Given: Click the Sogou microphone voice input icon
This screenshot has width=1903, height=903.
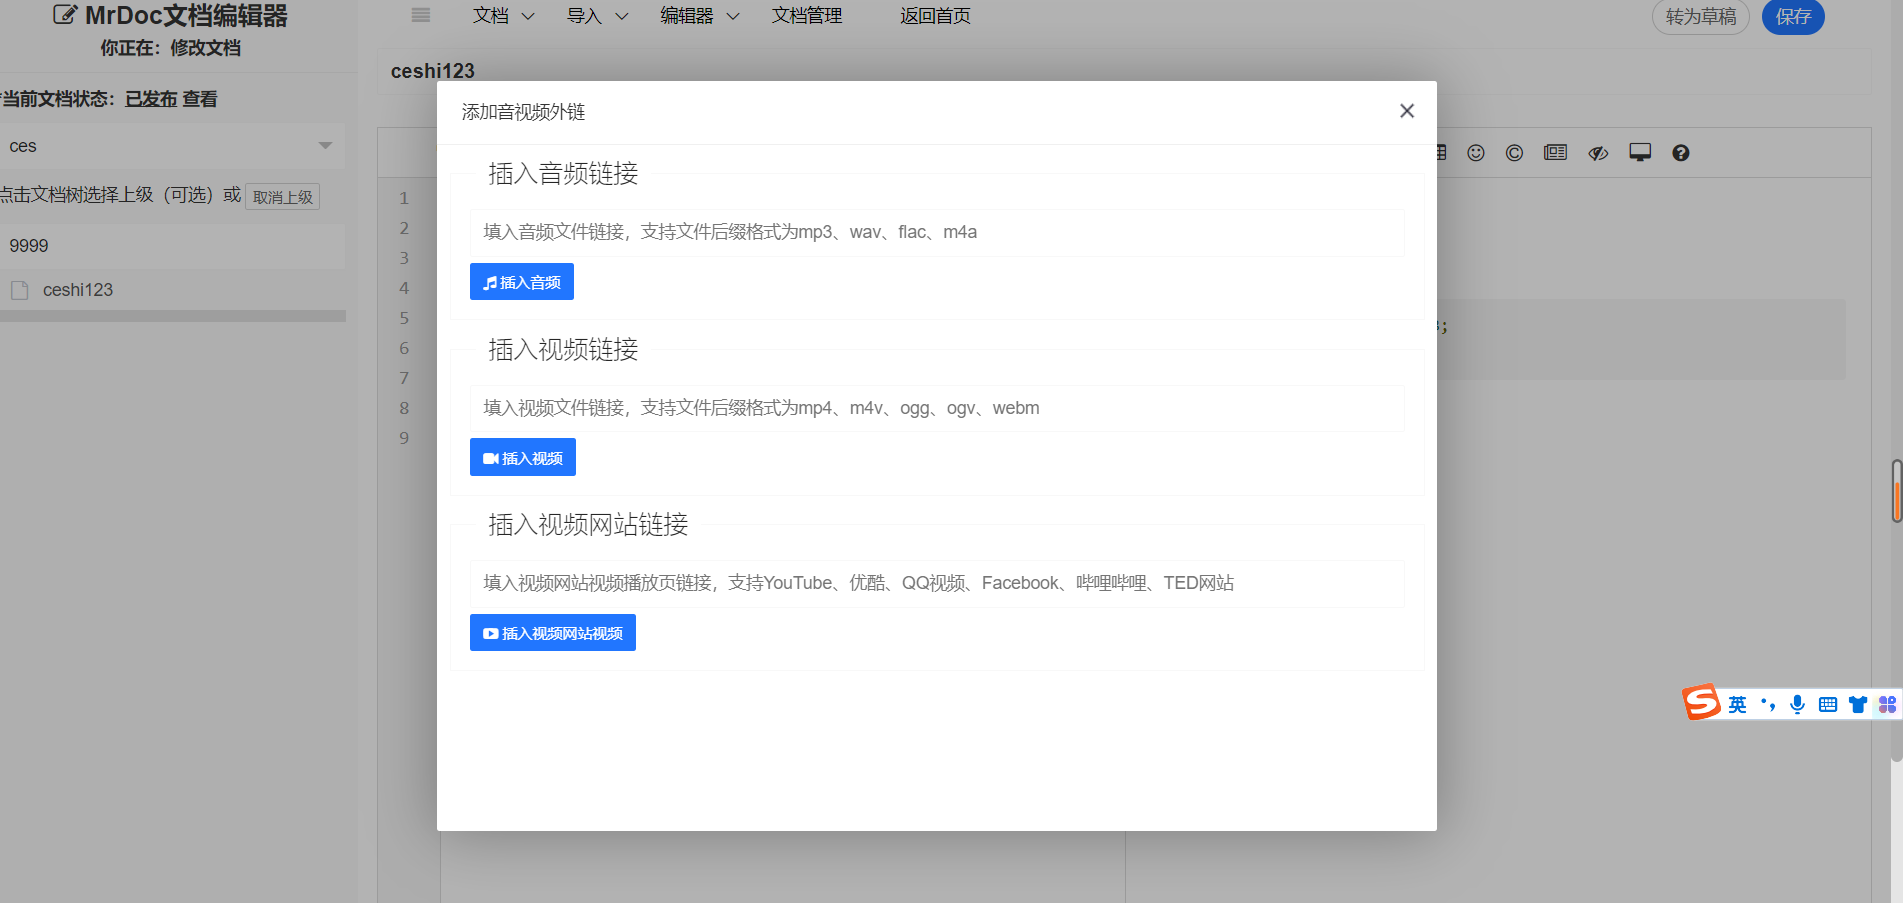Looking at the screenshot, I should coord(1798,704).
